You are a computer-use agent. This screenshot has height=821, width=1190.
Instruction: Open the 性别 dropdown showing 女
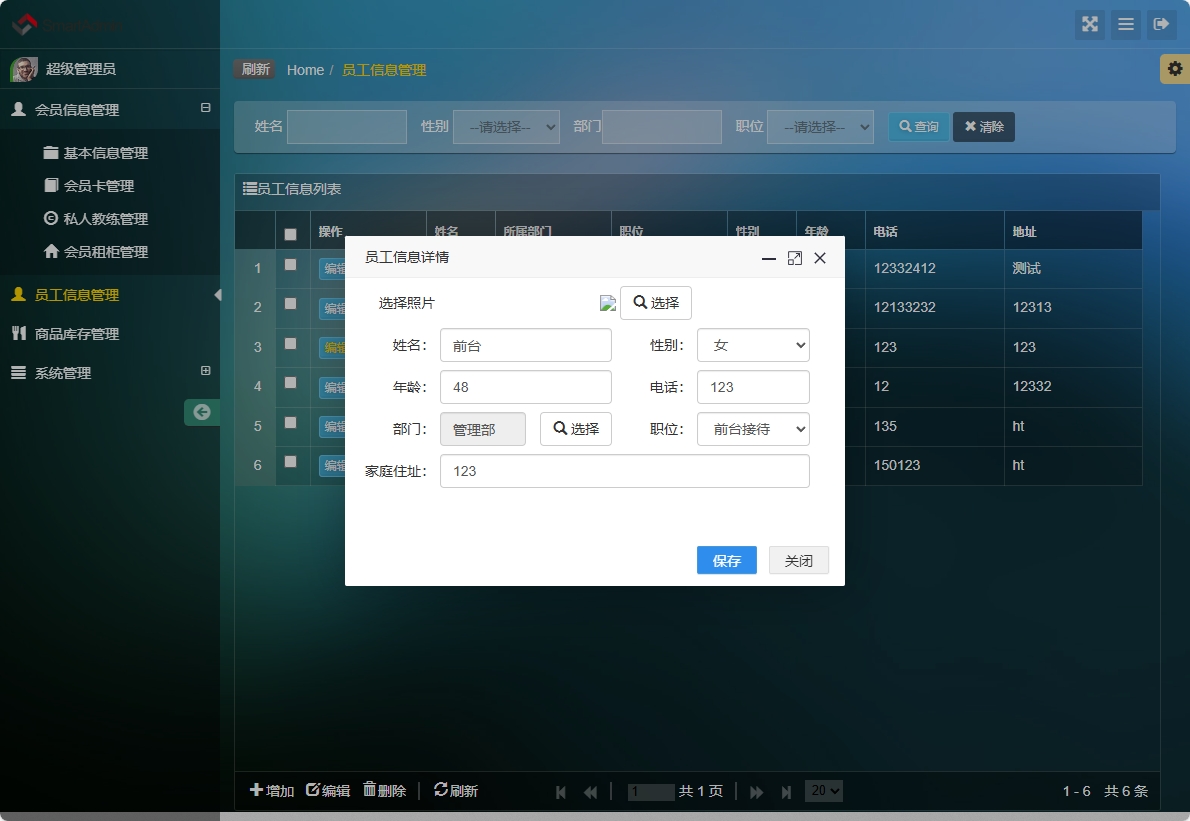[753, 345]
